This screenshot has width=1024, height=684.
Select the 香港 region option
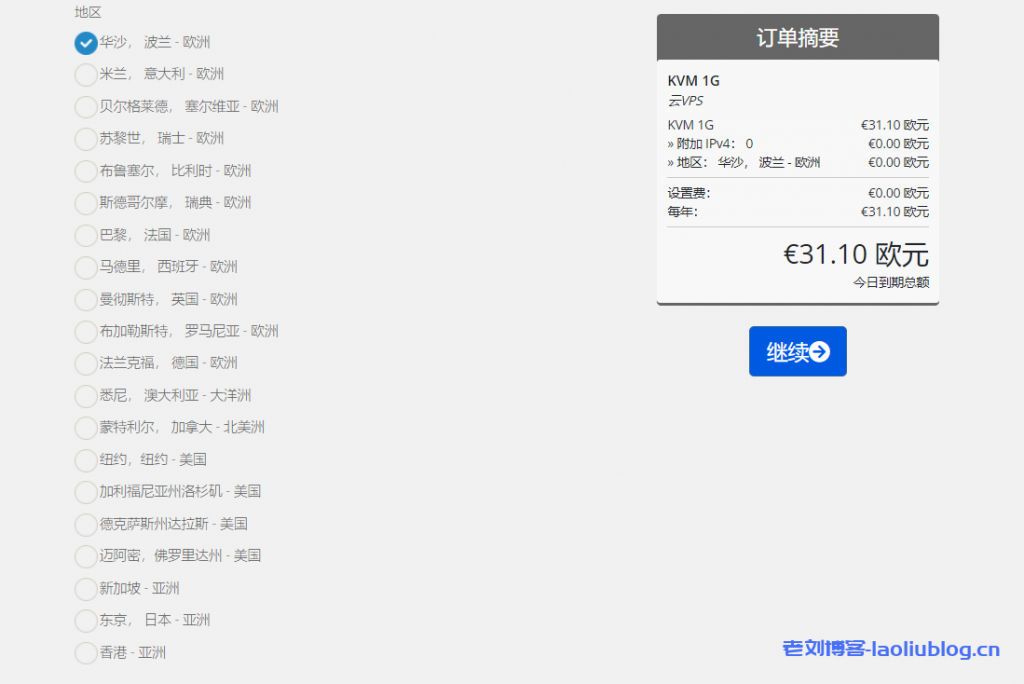pyautogui.click(x=85, y=653)
